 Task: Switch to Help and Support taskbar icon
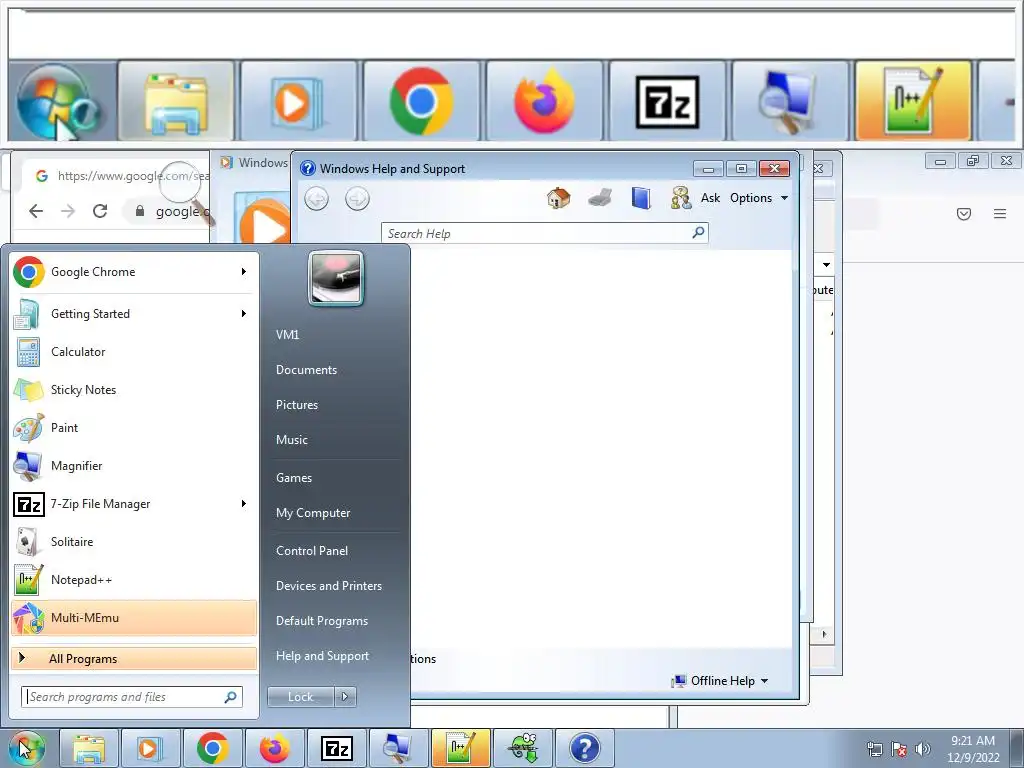[584, 748]
